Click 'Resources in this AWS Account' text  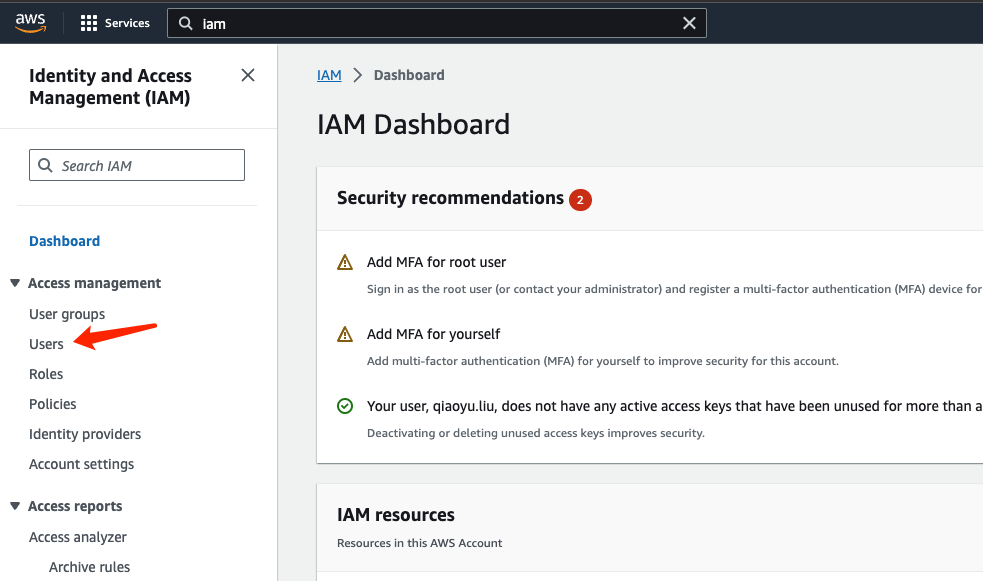(419, 543)
